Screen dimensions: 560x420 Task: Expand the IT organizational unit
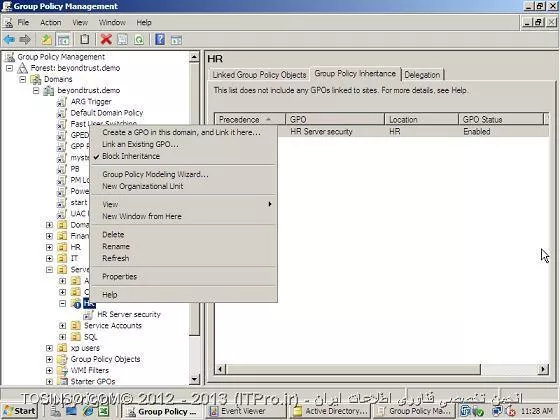(49, 258)
